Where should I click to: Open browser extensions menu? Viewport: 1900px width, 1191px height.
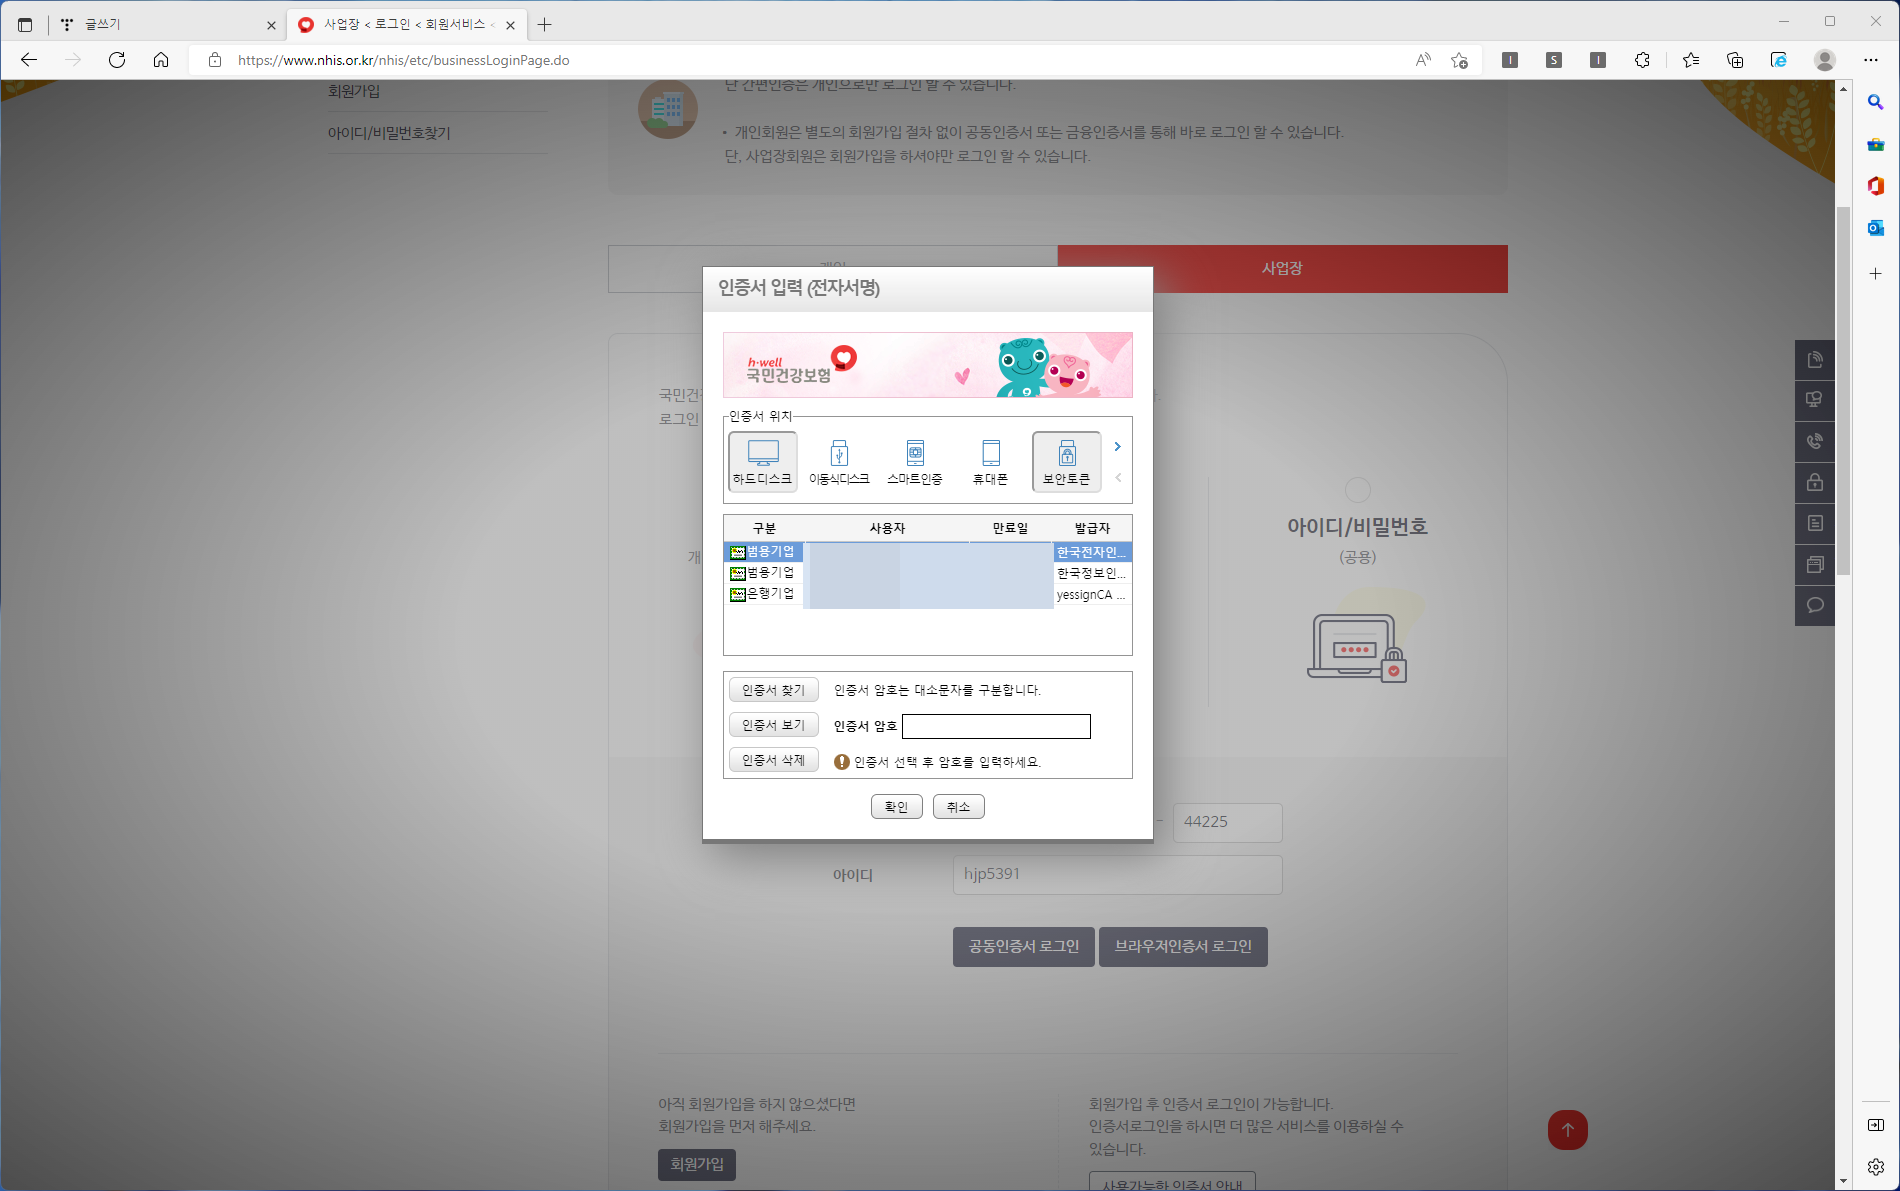(x=1642, y=60)
